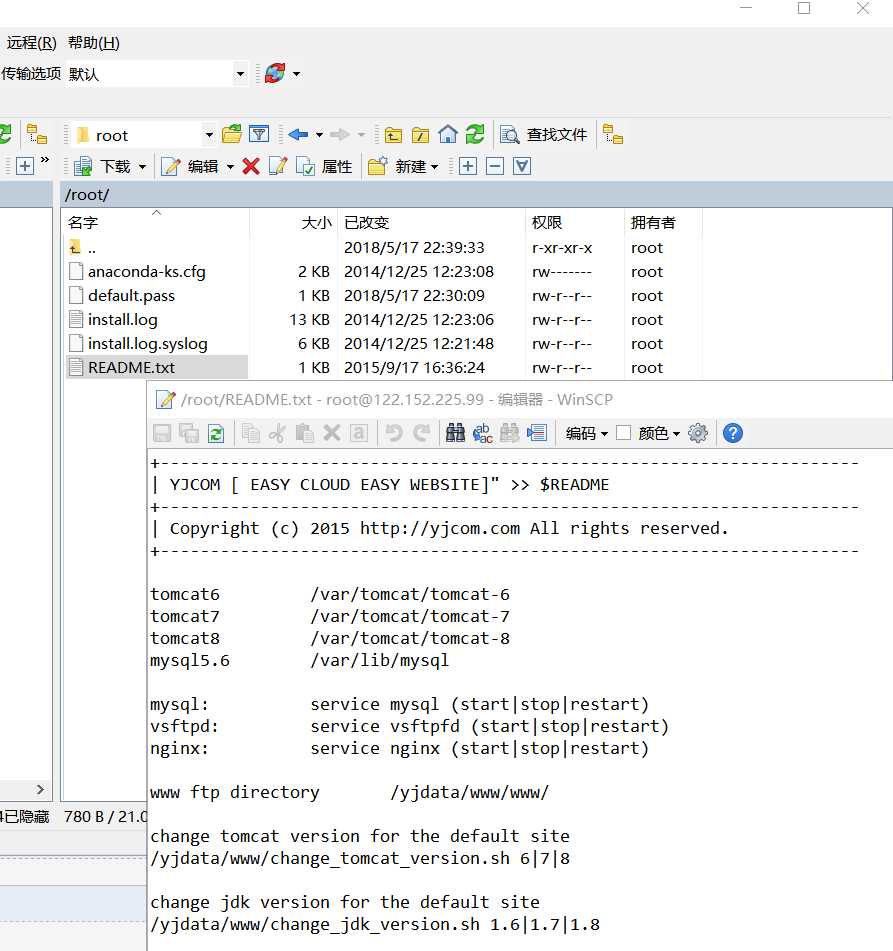The height and width of the screenshot is (951, 893).
Task: Click the editor's save floppy icon
Action: click(162, 433)
